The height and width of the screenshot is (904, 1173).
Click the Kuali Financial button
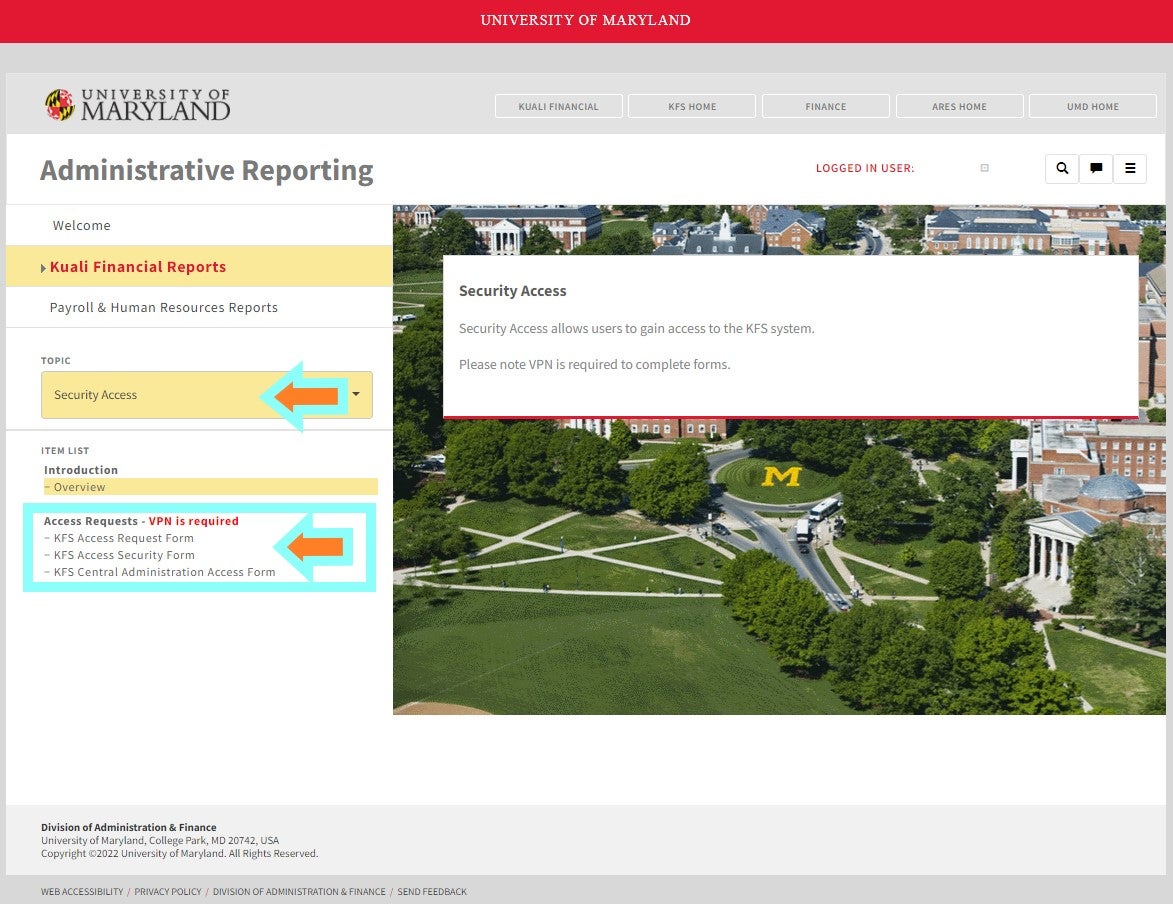tap(558, 107)
